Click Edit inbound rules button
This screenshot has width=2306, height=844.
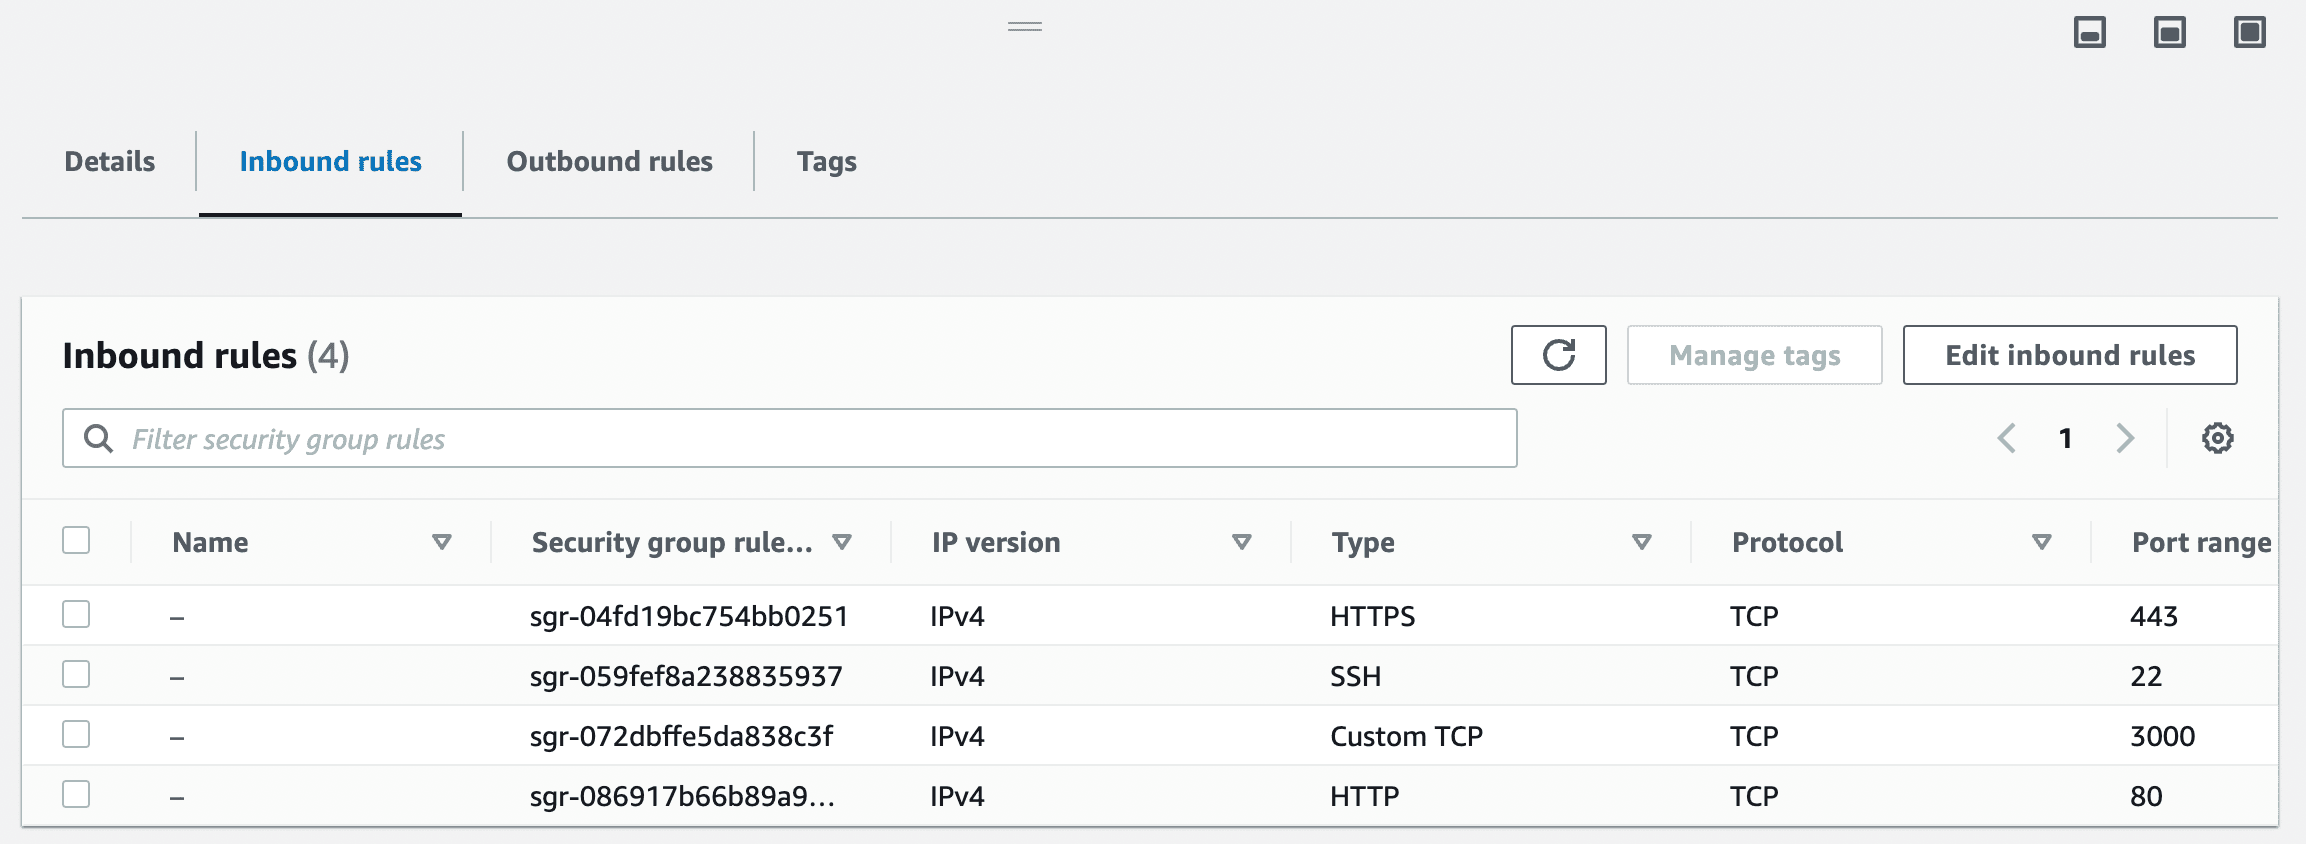coord(2069,355)
